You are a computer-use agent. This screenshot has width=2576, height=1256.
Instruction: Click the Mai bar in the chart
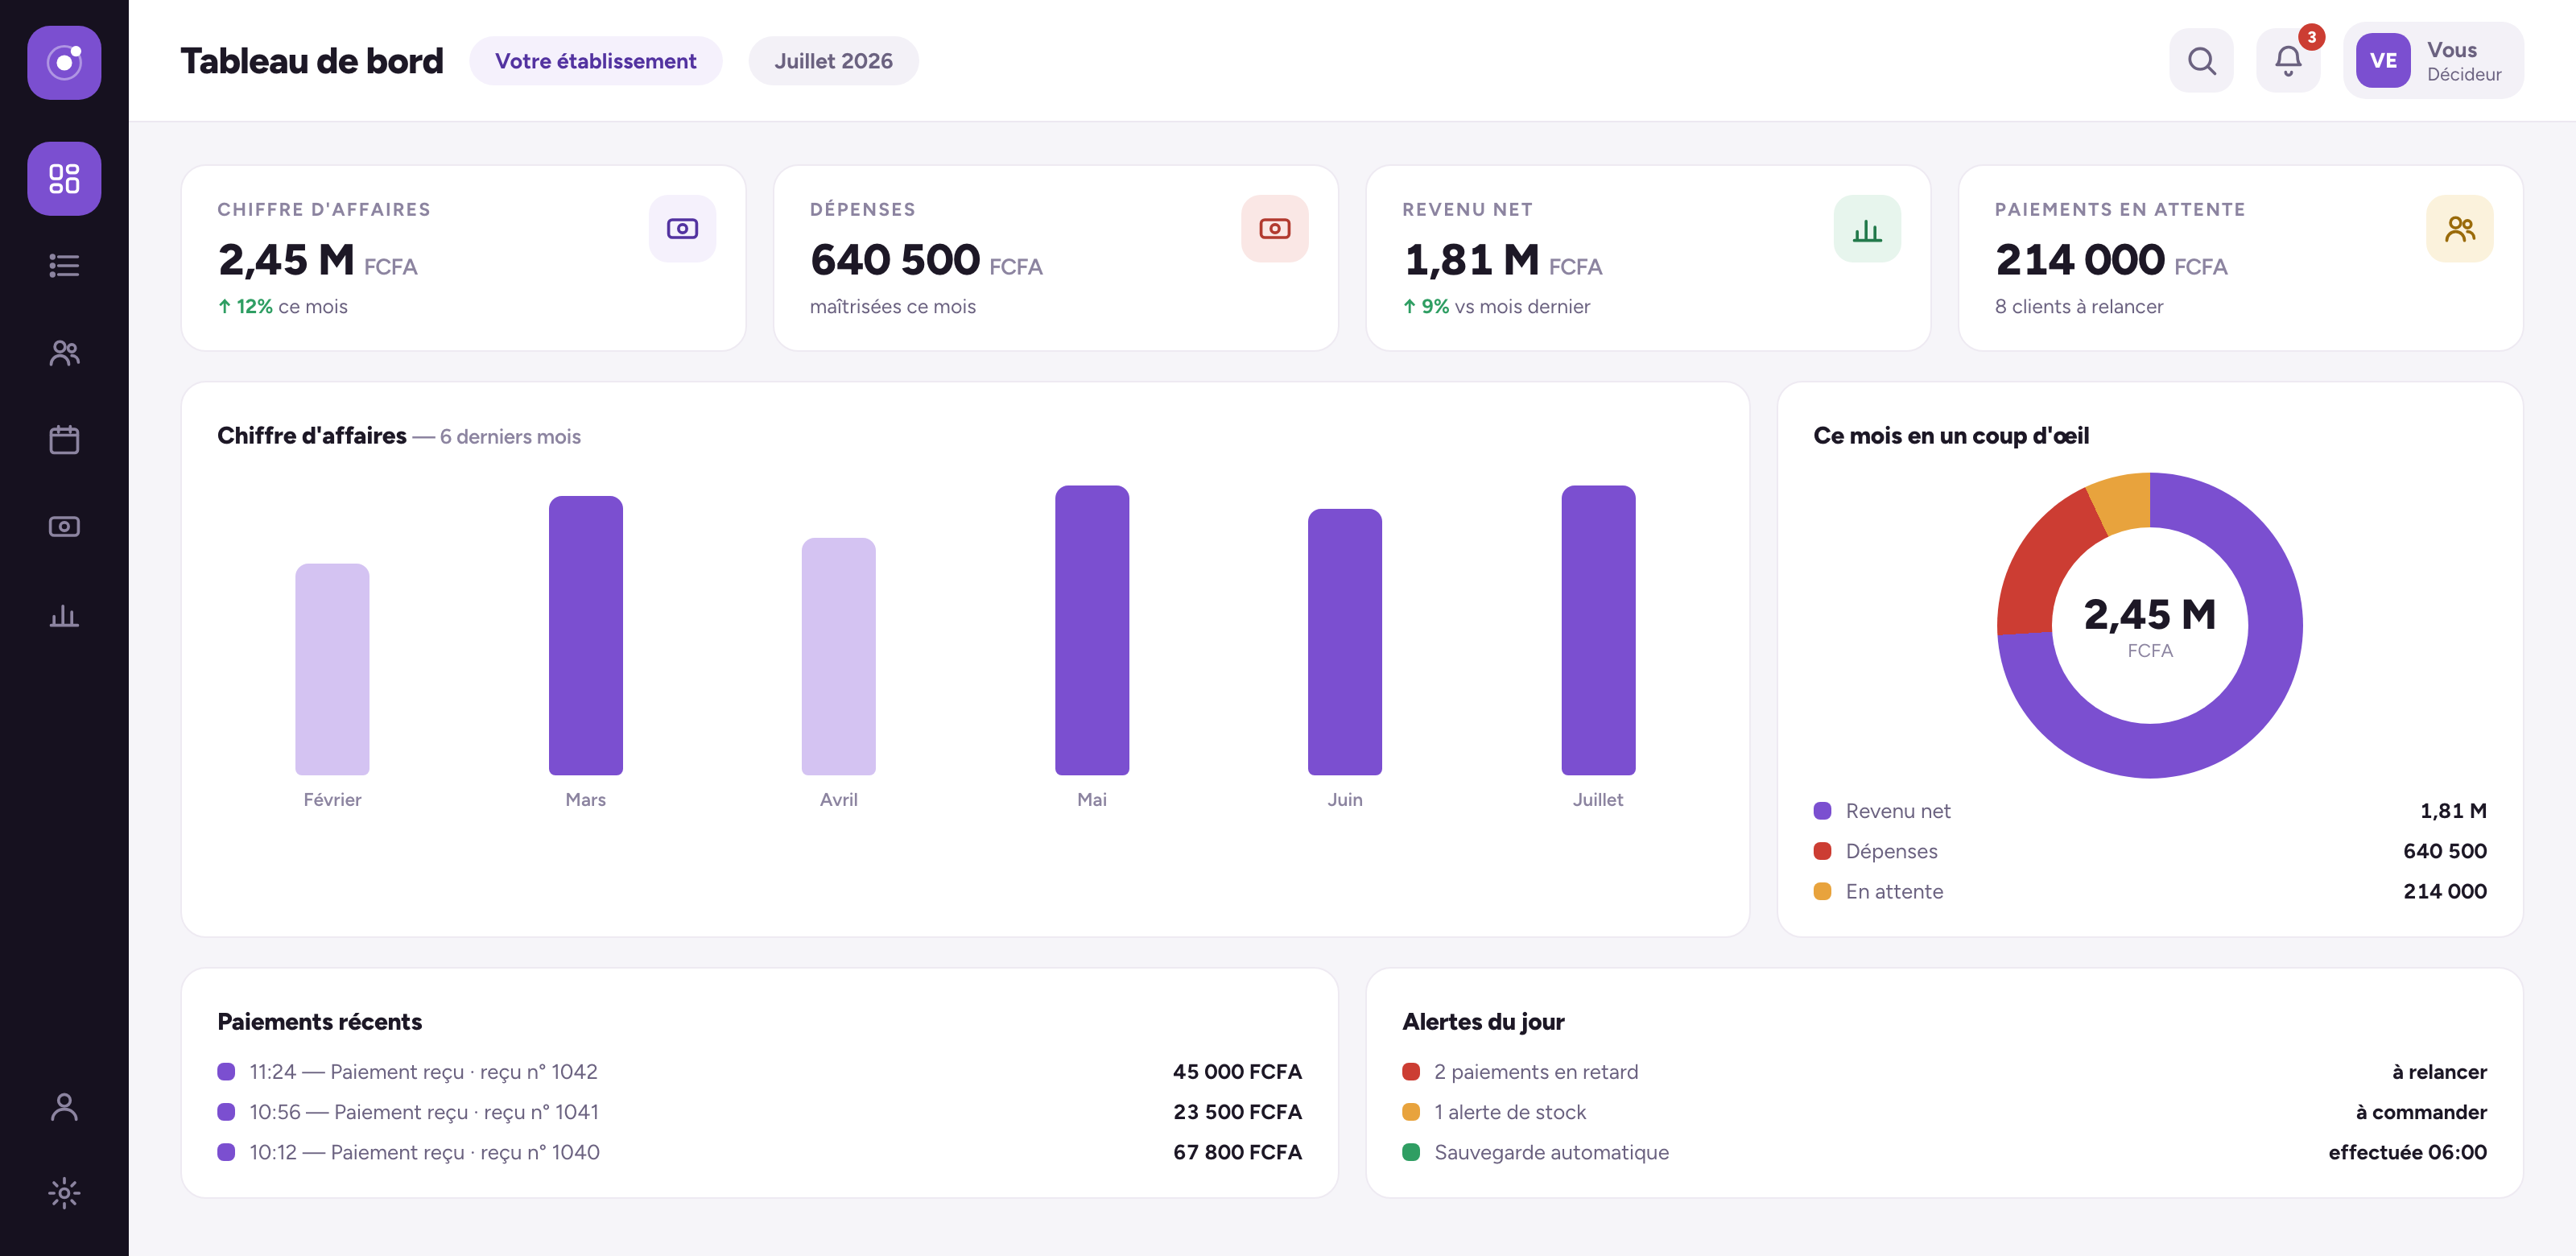coord(1092,630)
